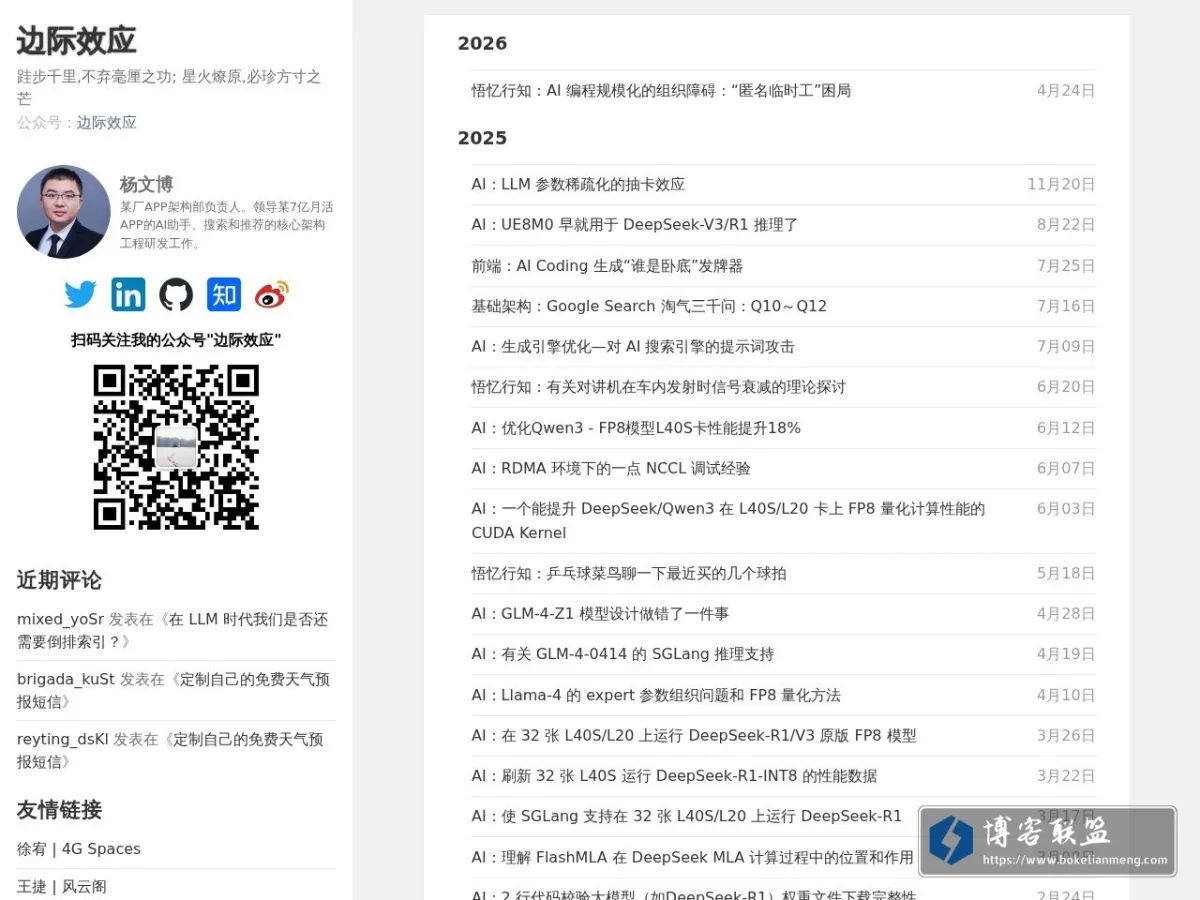Open the Twitter profile icon
Viewport: 1200px width, 900px height.
coord(80,294)
